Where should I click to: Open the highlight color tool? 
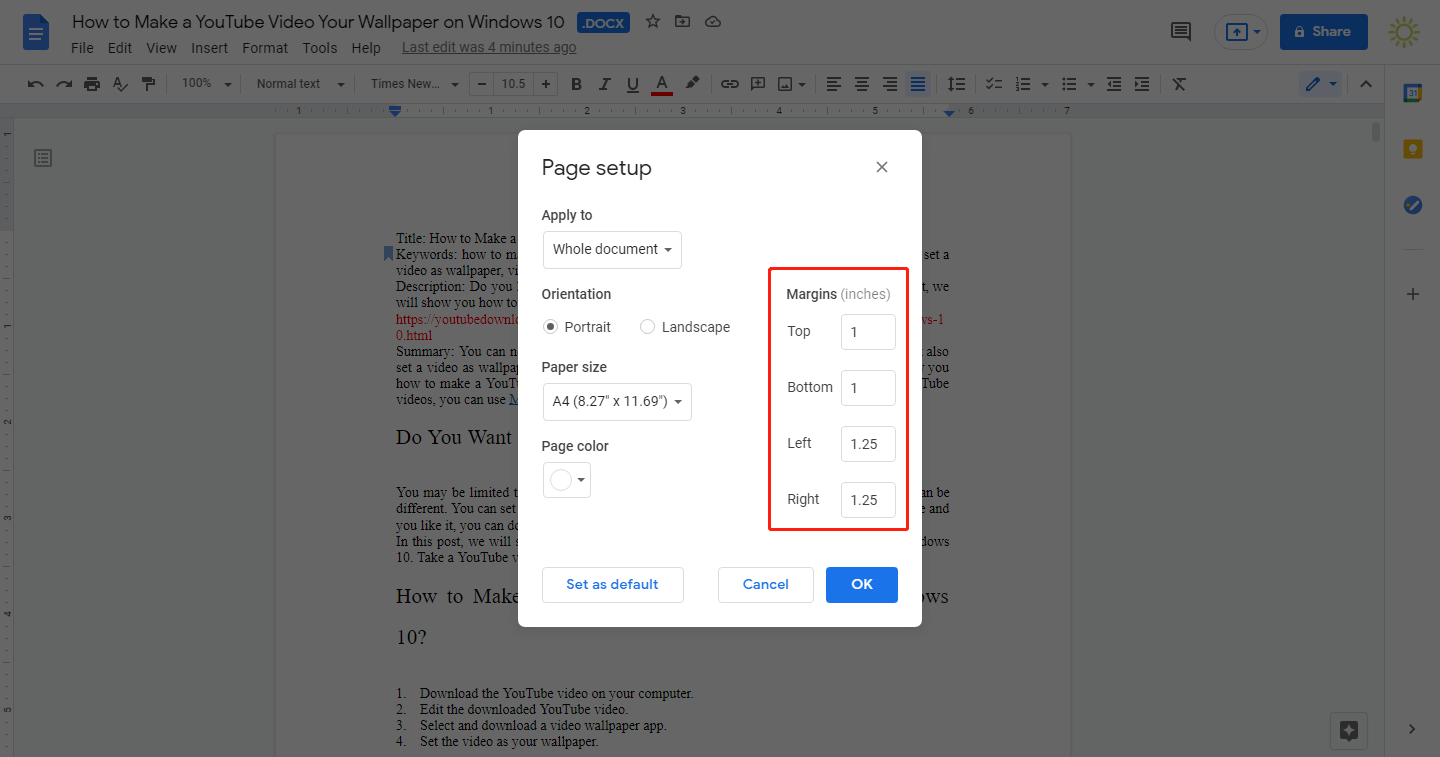[691, 84]
